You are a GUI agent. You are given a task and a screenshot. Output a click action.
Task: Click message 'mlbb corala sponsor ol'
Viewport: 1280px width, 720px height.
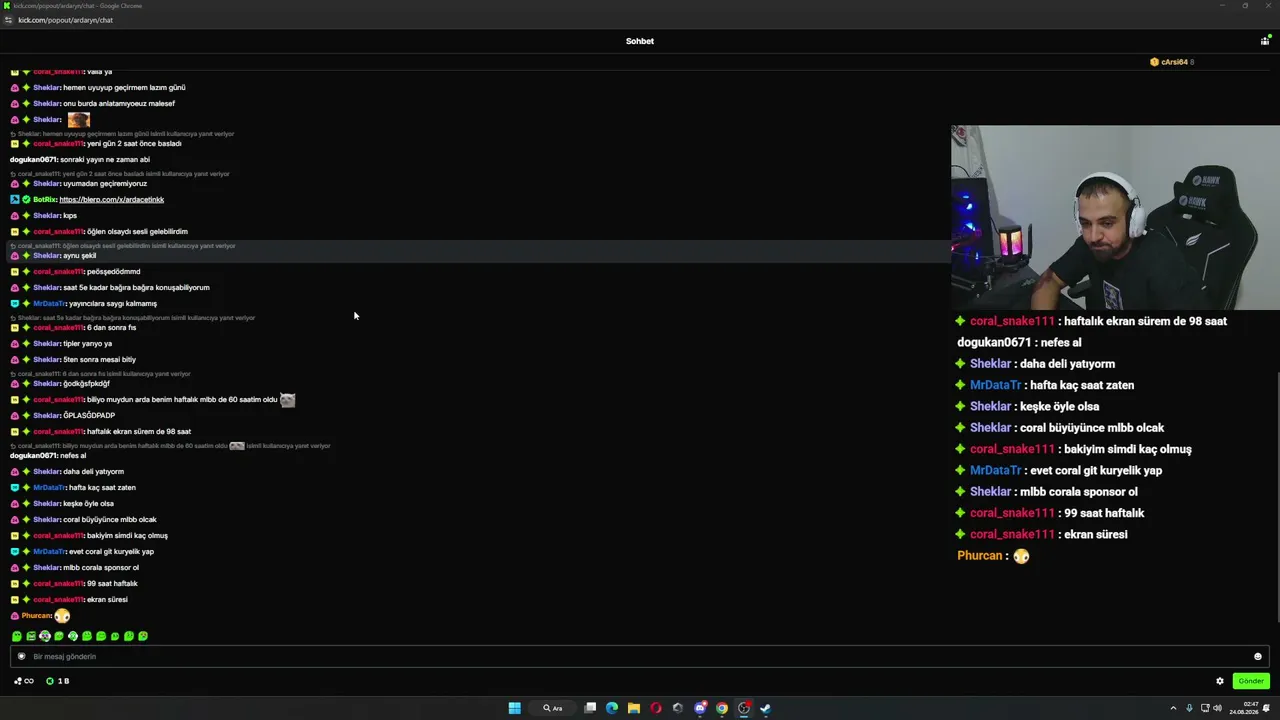[x=101, y=567]
